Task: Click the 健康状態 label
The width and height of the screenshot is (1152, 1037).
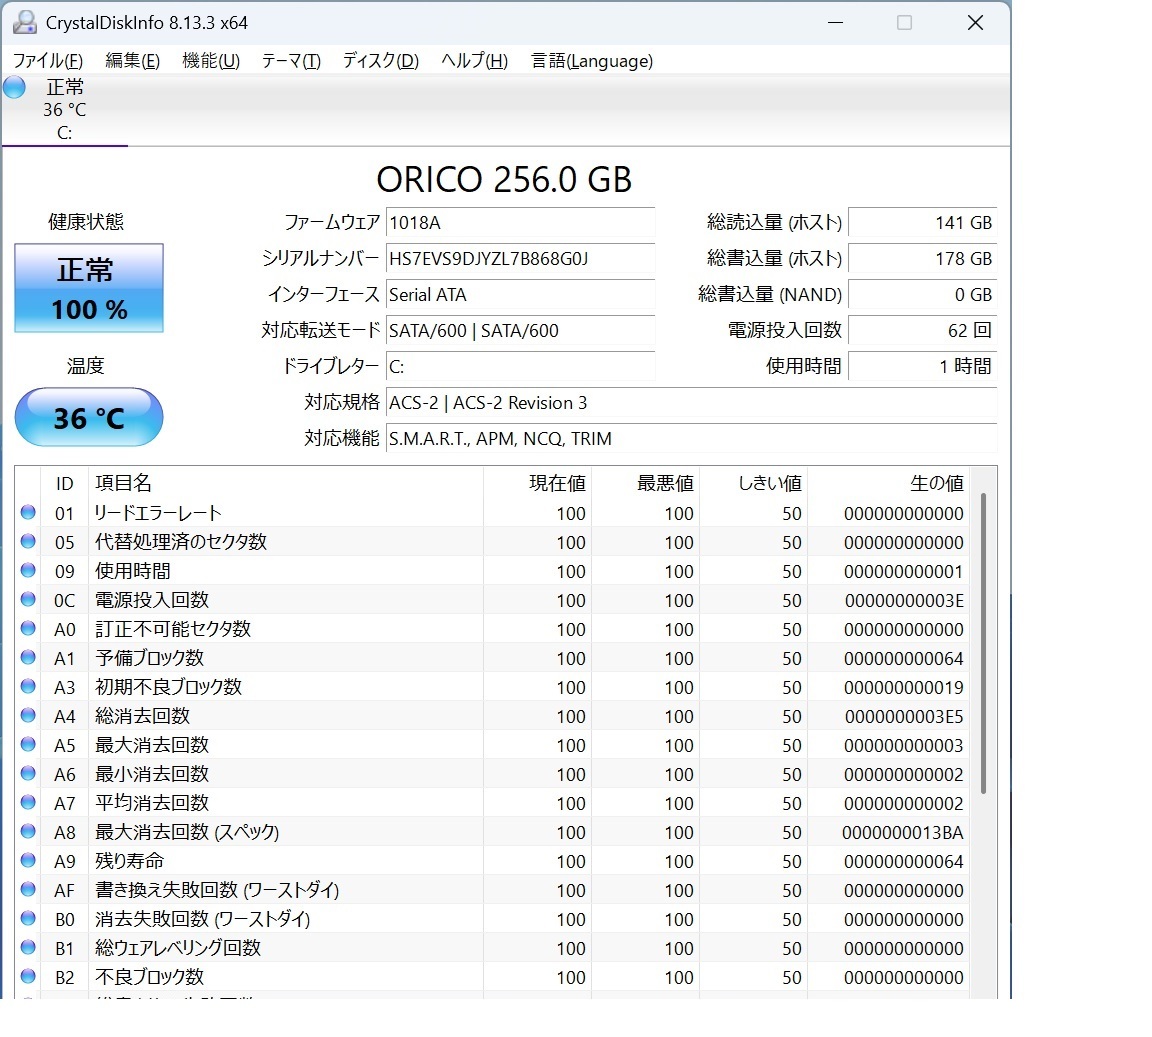Action: [x=86, y=222]
